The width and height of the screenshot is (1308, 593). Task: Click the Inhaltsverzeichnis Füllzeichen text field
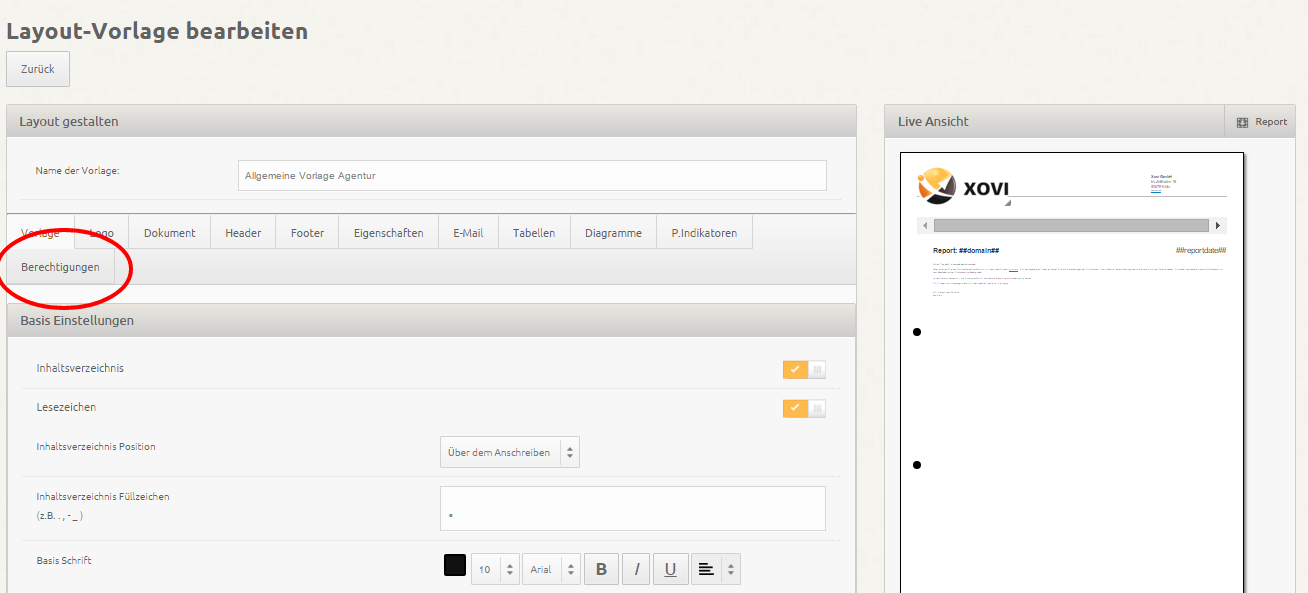[x=632, y=508]
